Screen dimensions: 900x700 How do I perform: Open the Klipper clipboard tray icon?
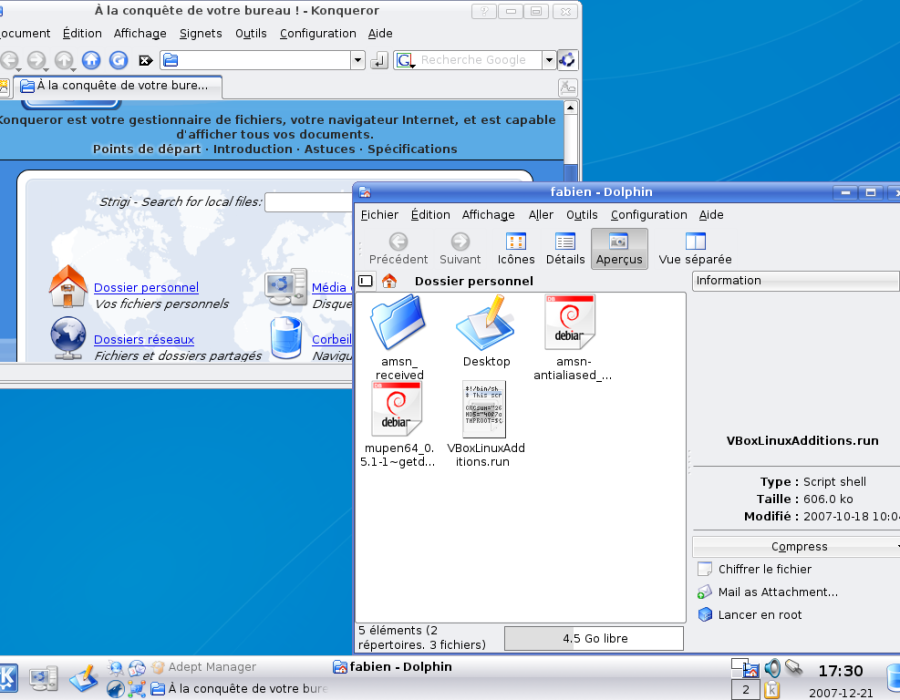coord(772,689)
